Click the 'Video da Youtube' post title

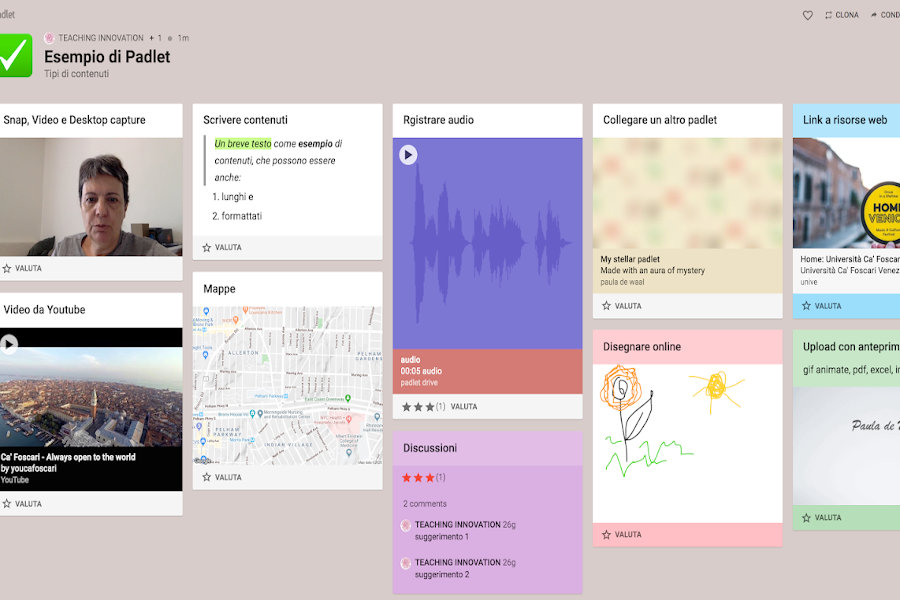[x=44, y=309]
